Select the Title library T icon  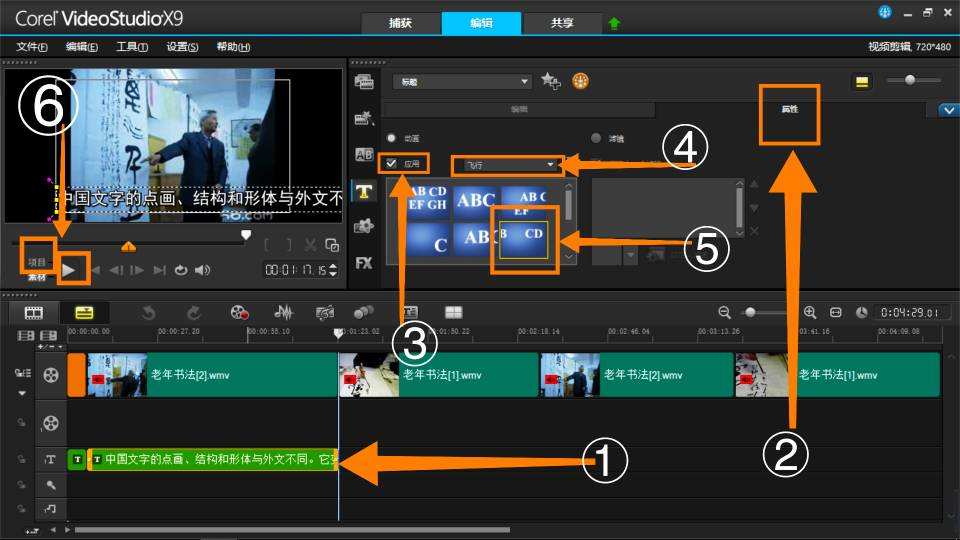(x=364, y=192)
